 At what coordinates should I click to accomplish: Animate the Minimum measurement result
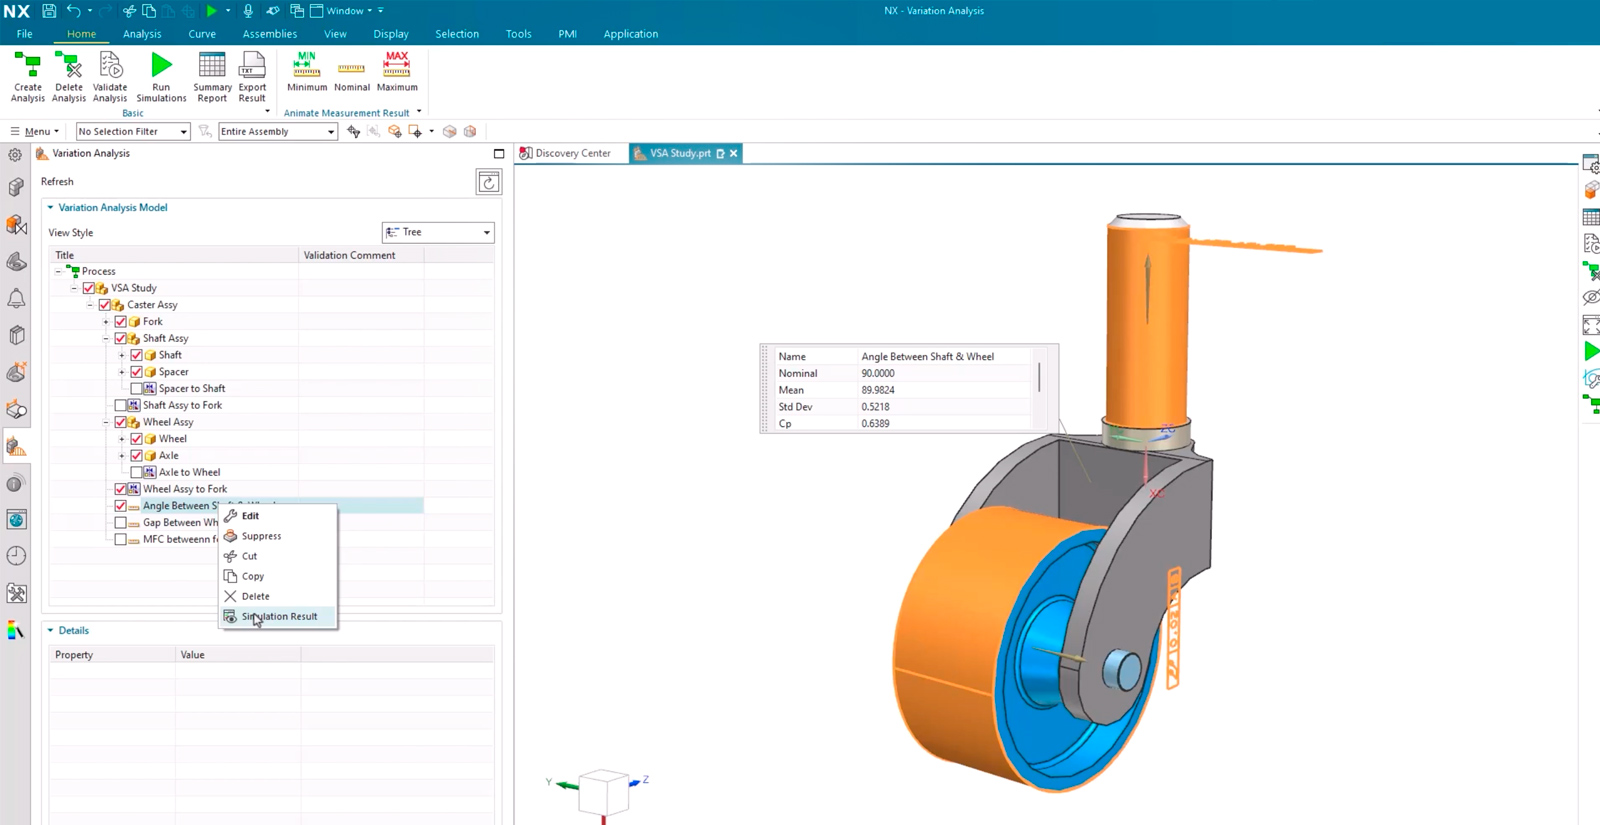coord(307,68)
